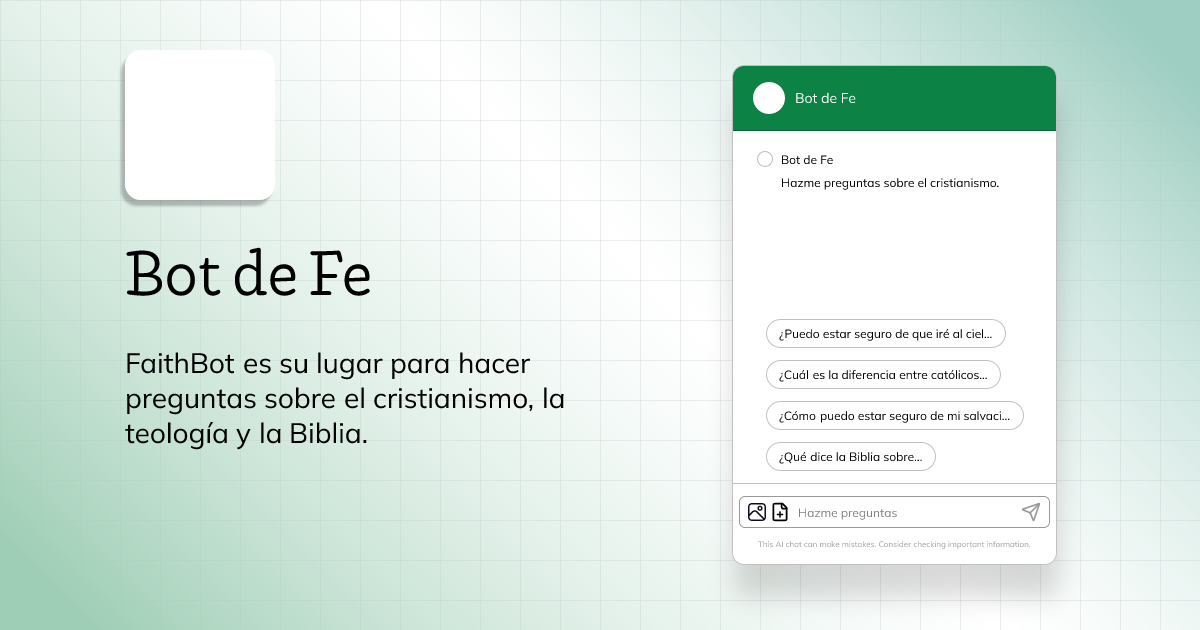Click the white logo square above the Bot de Fe heading
Viewport: 1200px width, 630px height.
tap(200, 125)
